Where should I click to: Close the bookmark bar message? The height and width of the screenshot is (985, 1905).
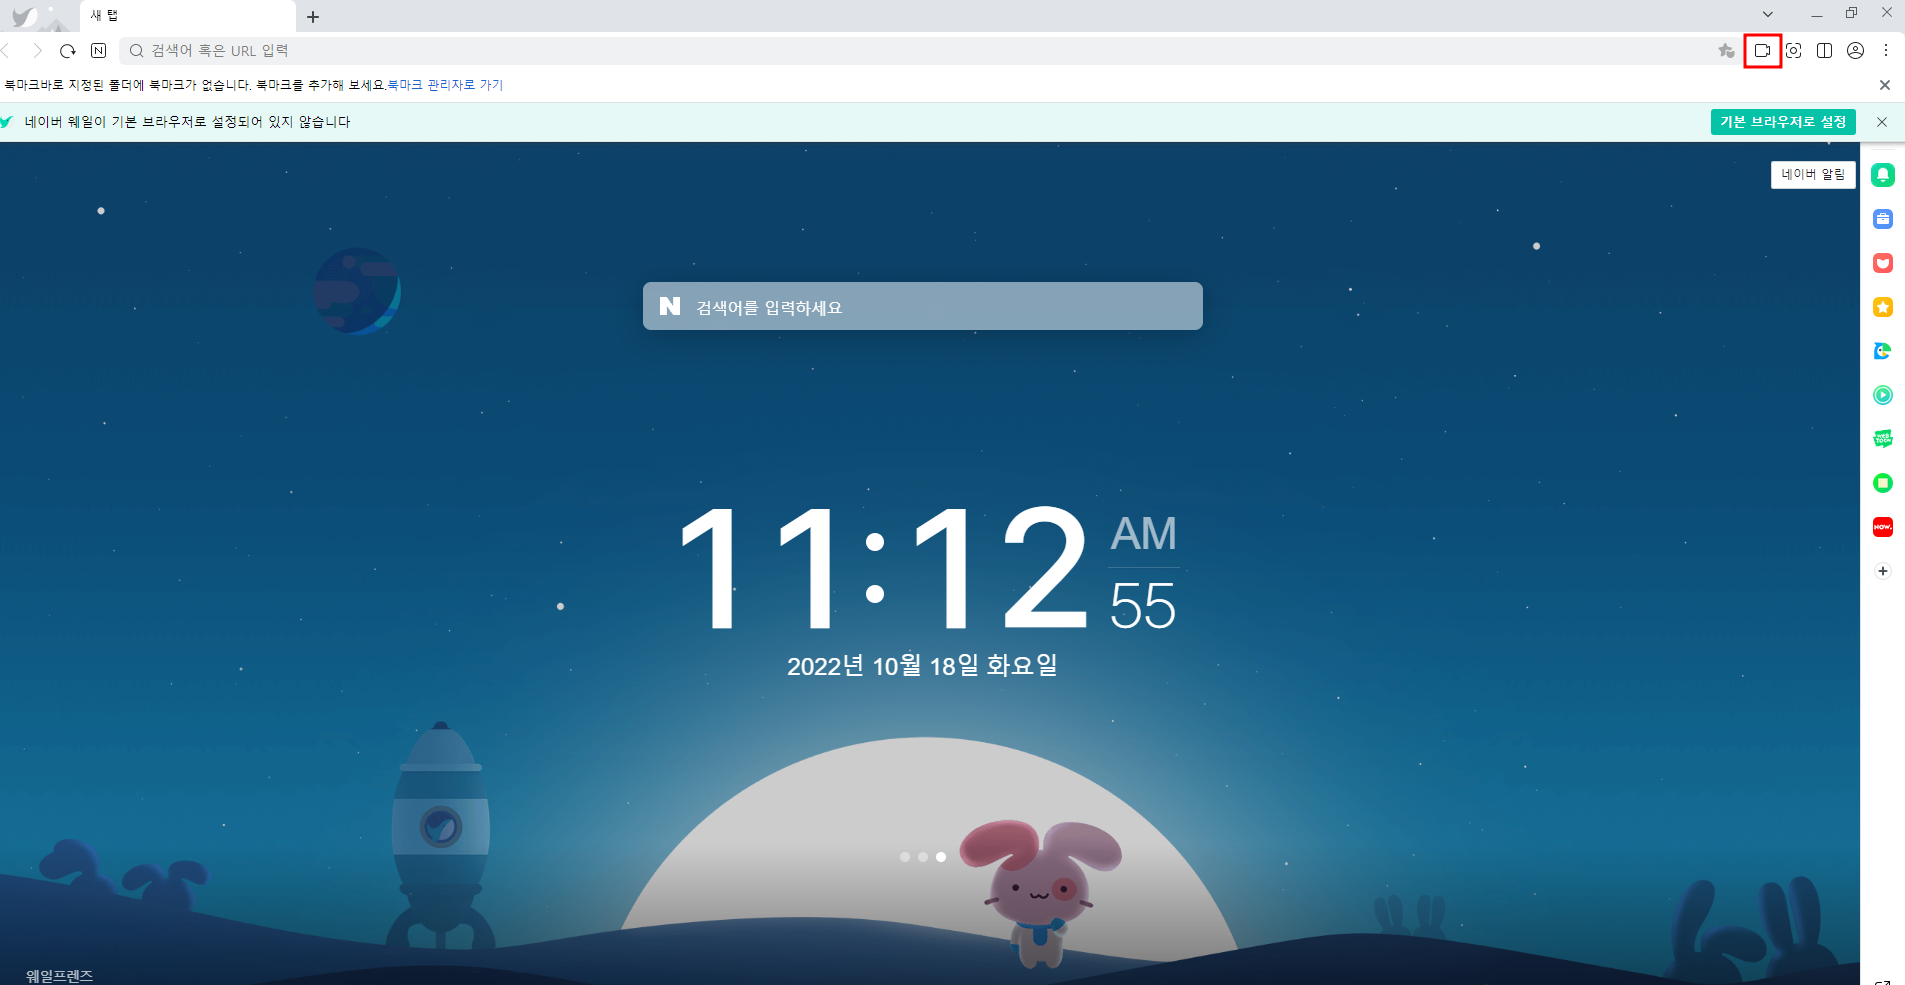pos(1885,85)
